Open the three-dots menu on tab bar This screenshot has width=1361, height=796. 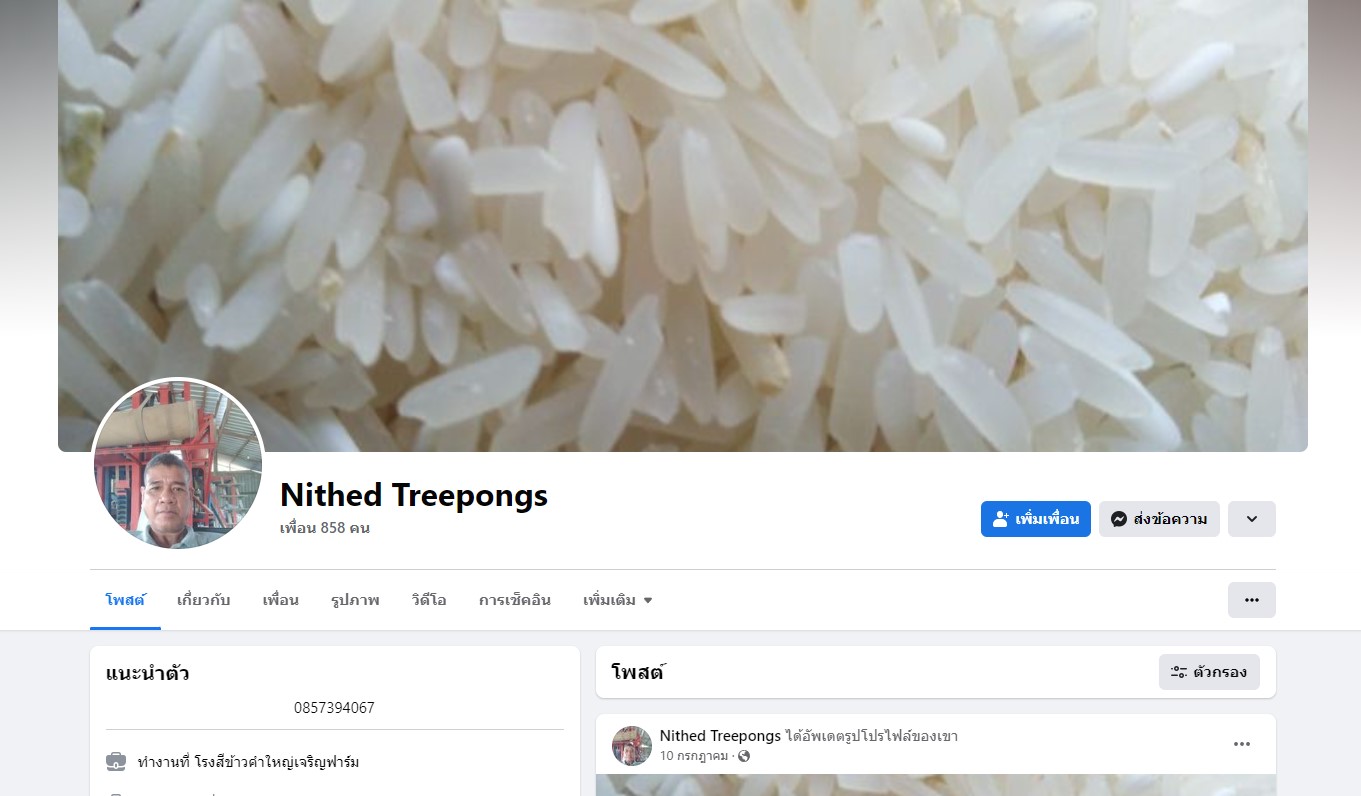pos(1252,600)
